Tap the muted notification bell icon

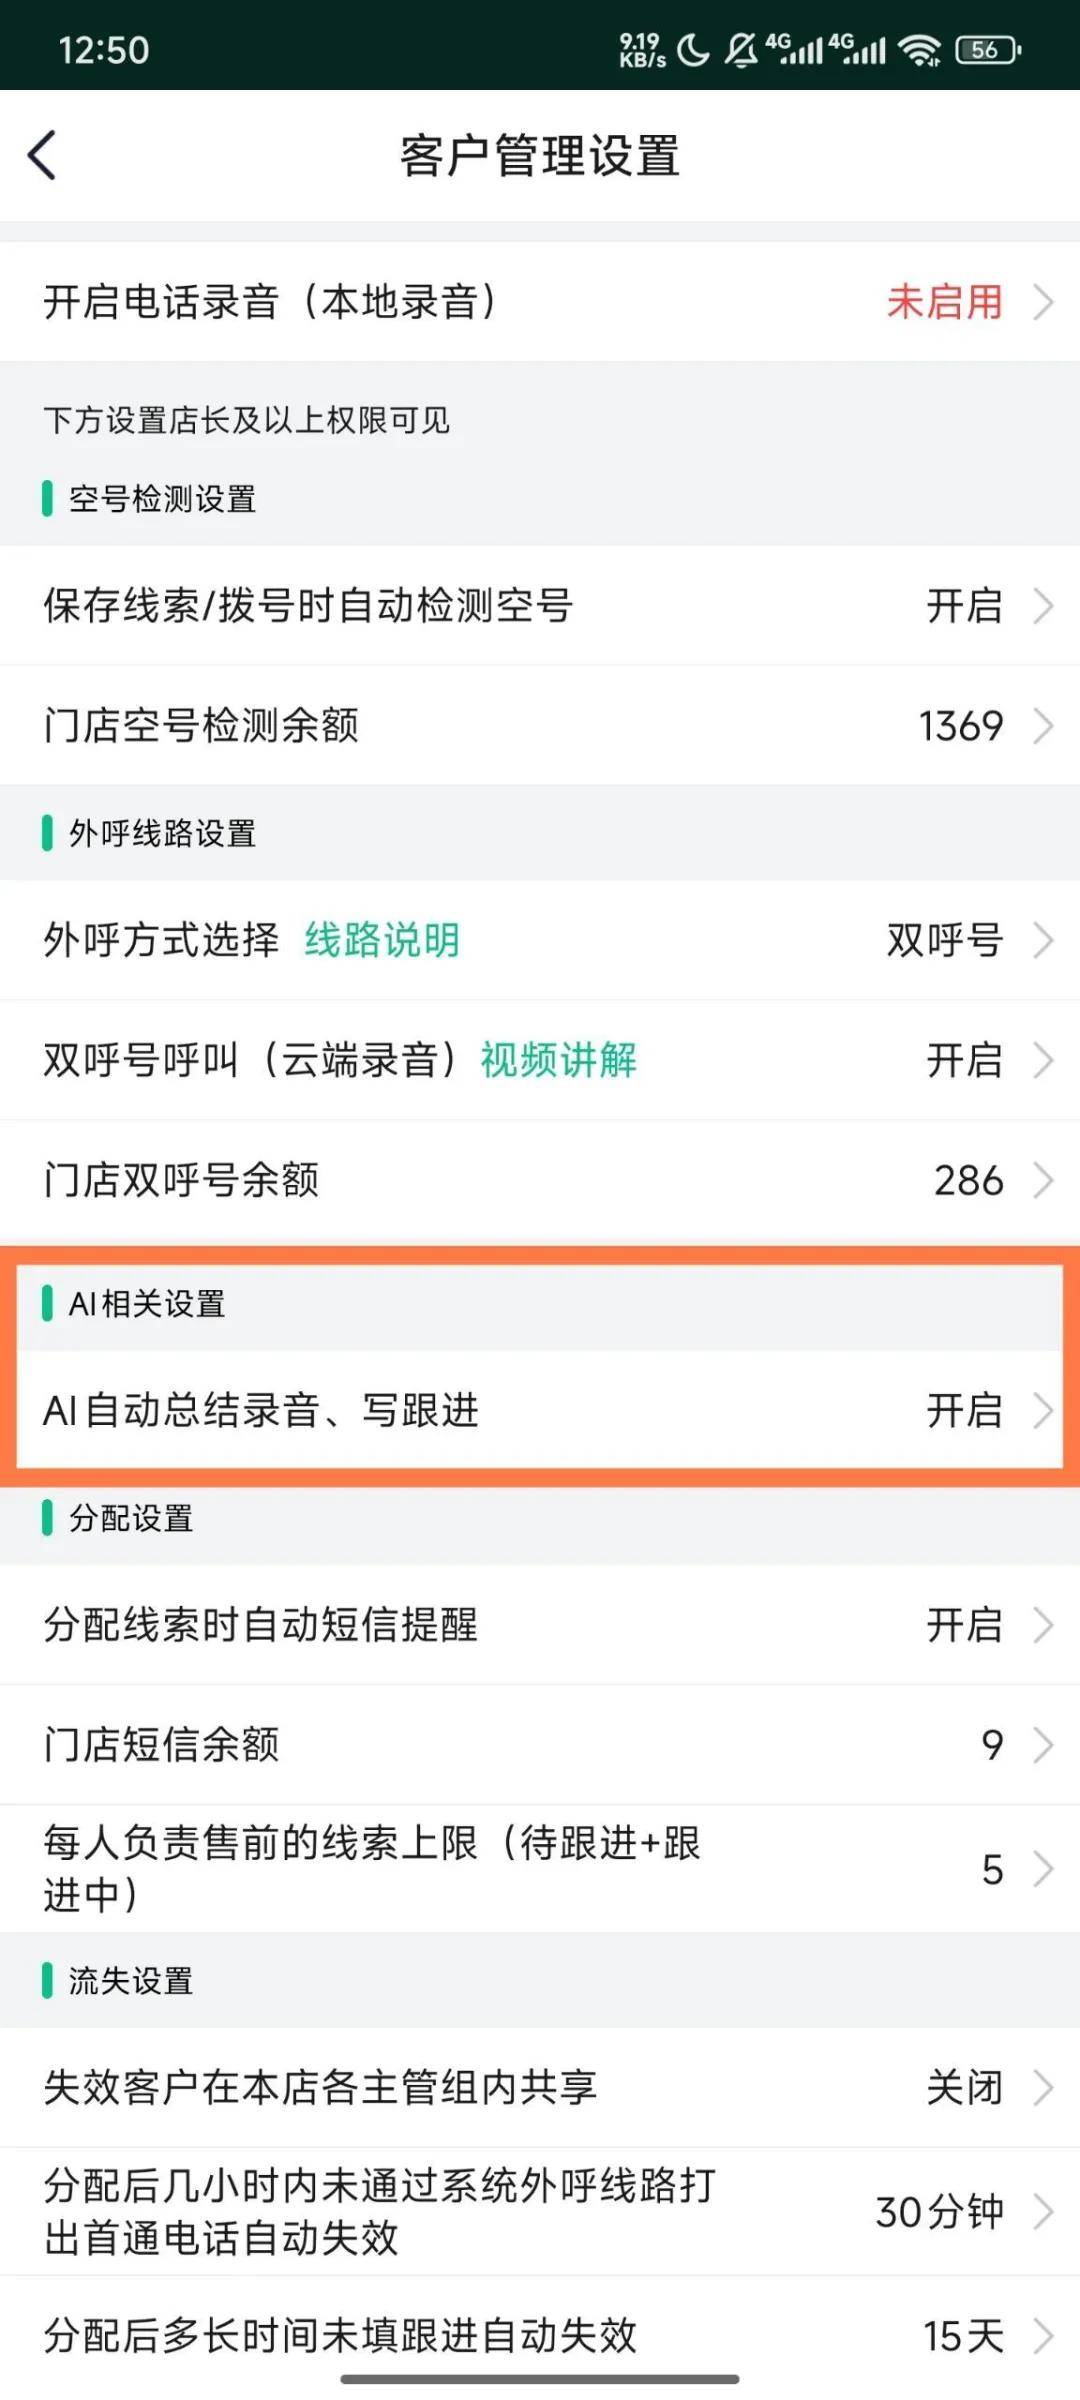[741, 49]
